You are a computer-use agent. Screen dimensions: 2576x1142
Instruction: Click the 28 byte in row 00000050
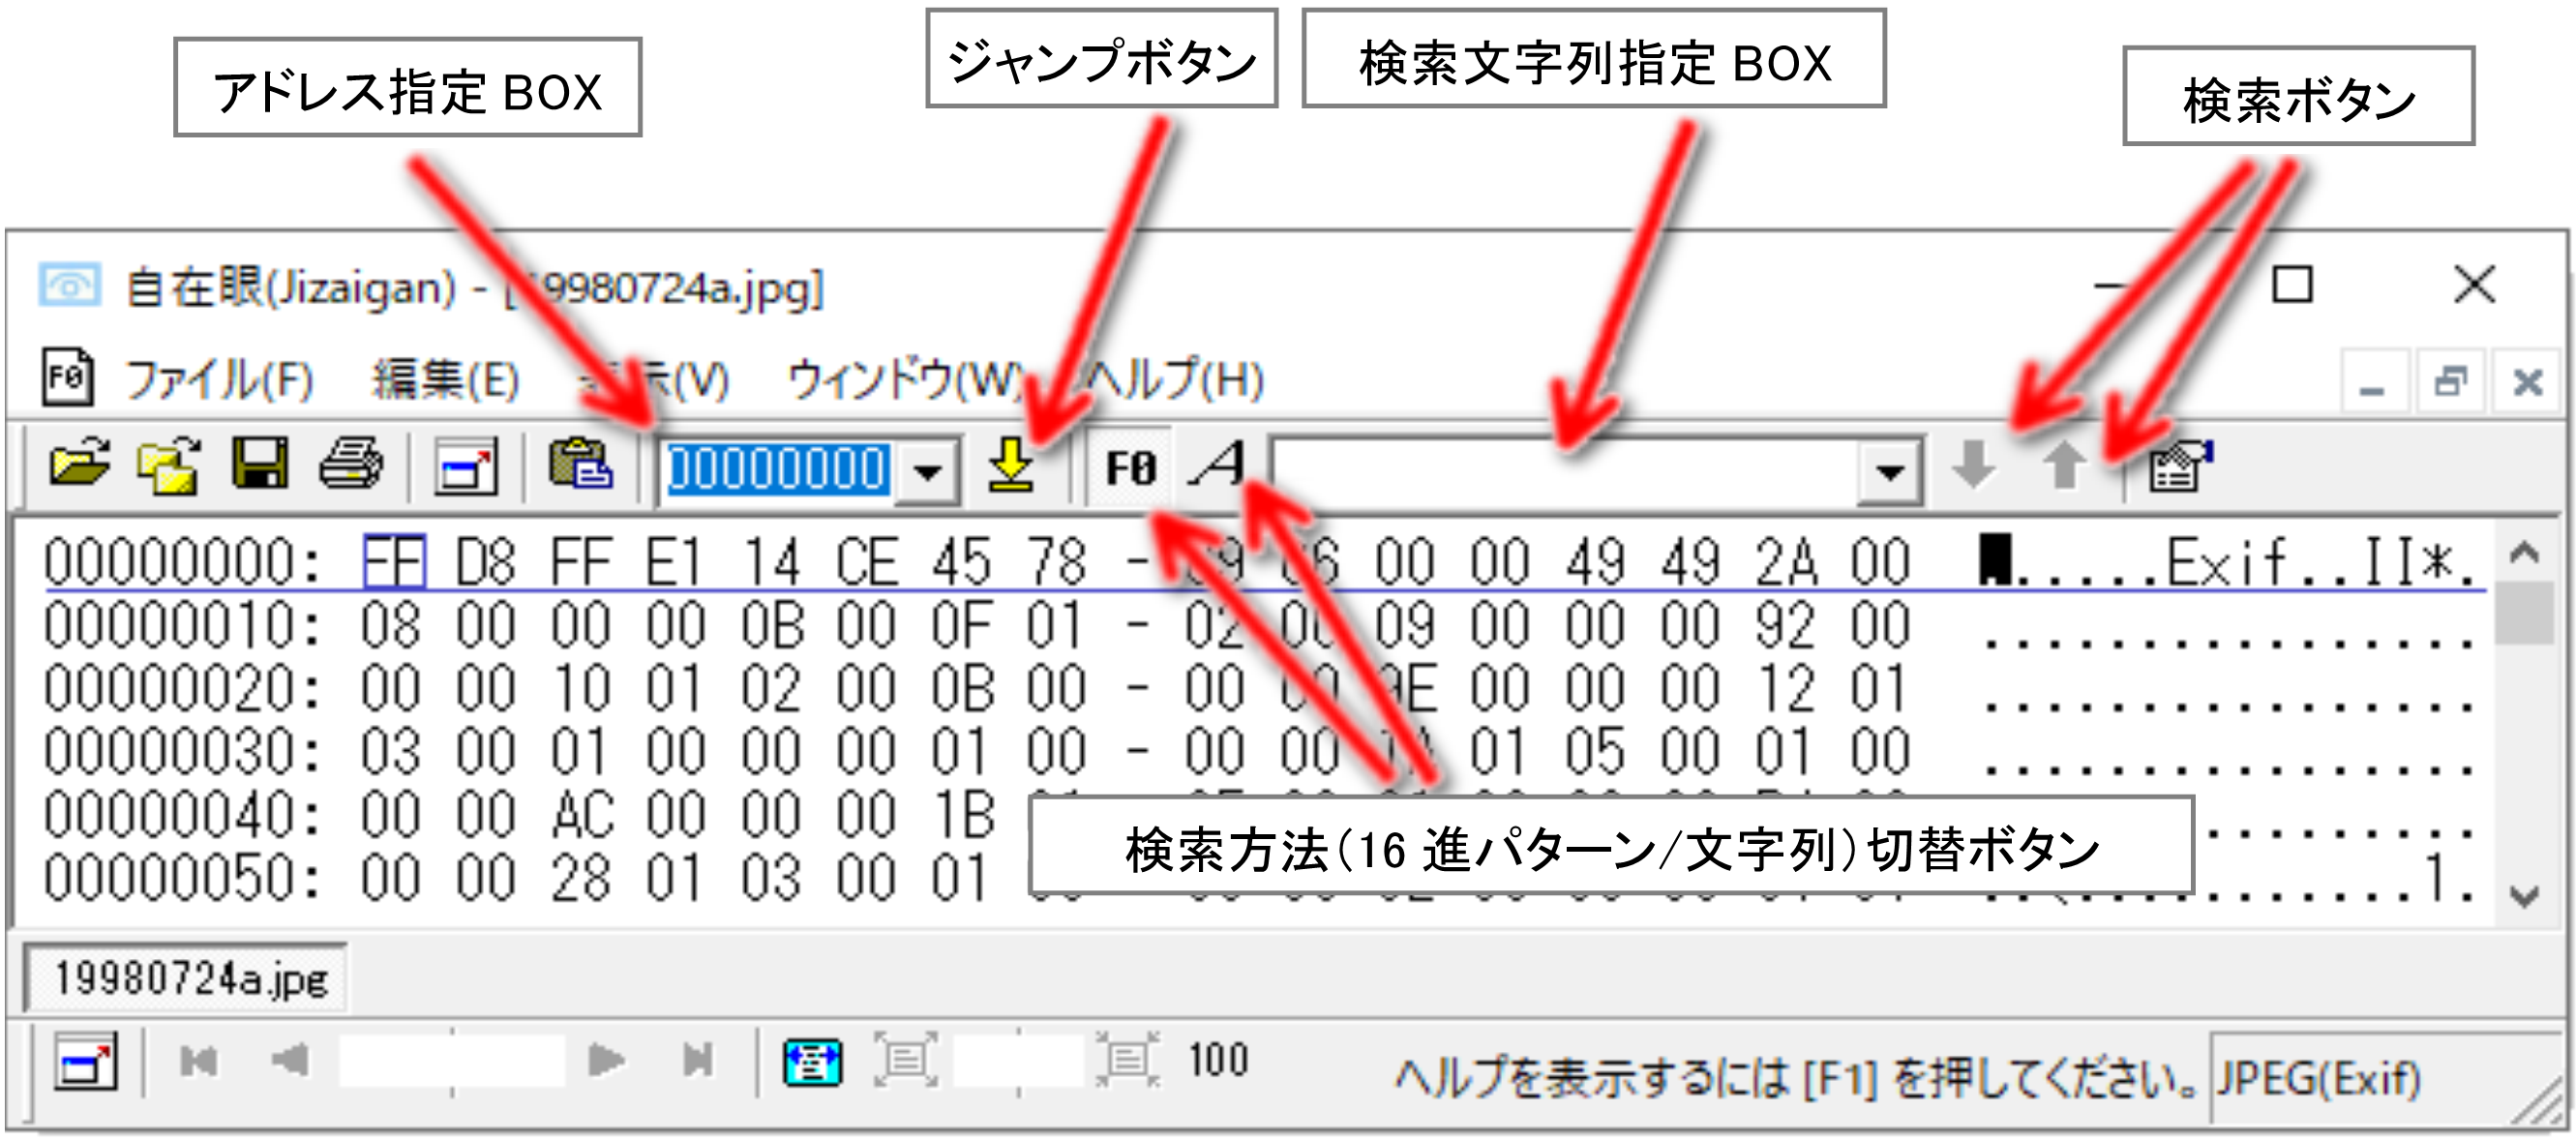tap(582, 880)
